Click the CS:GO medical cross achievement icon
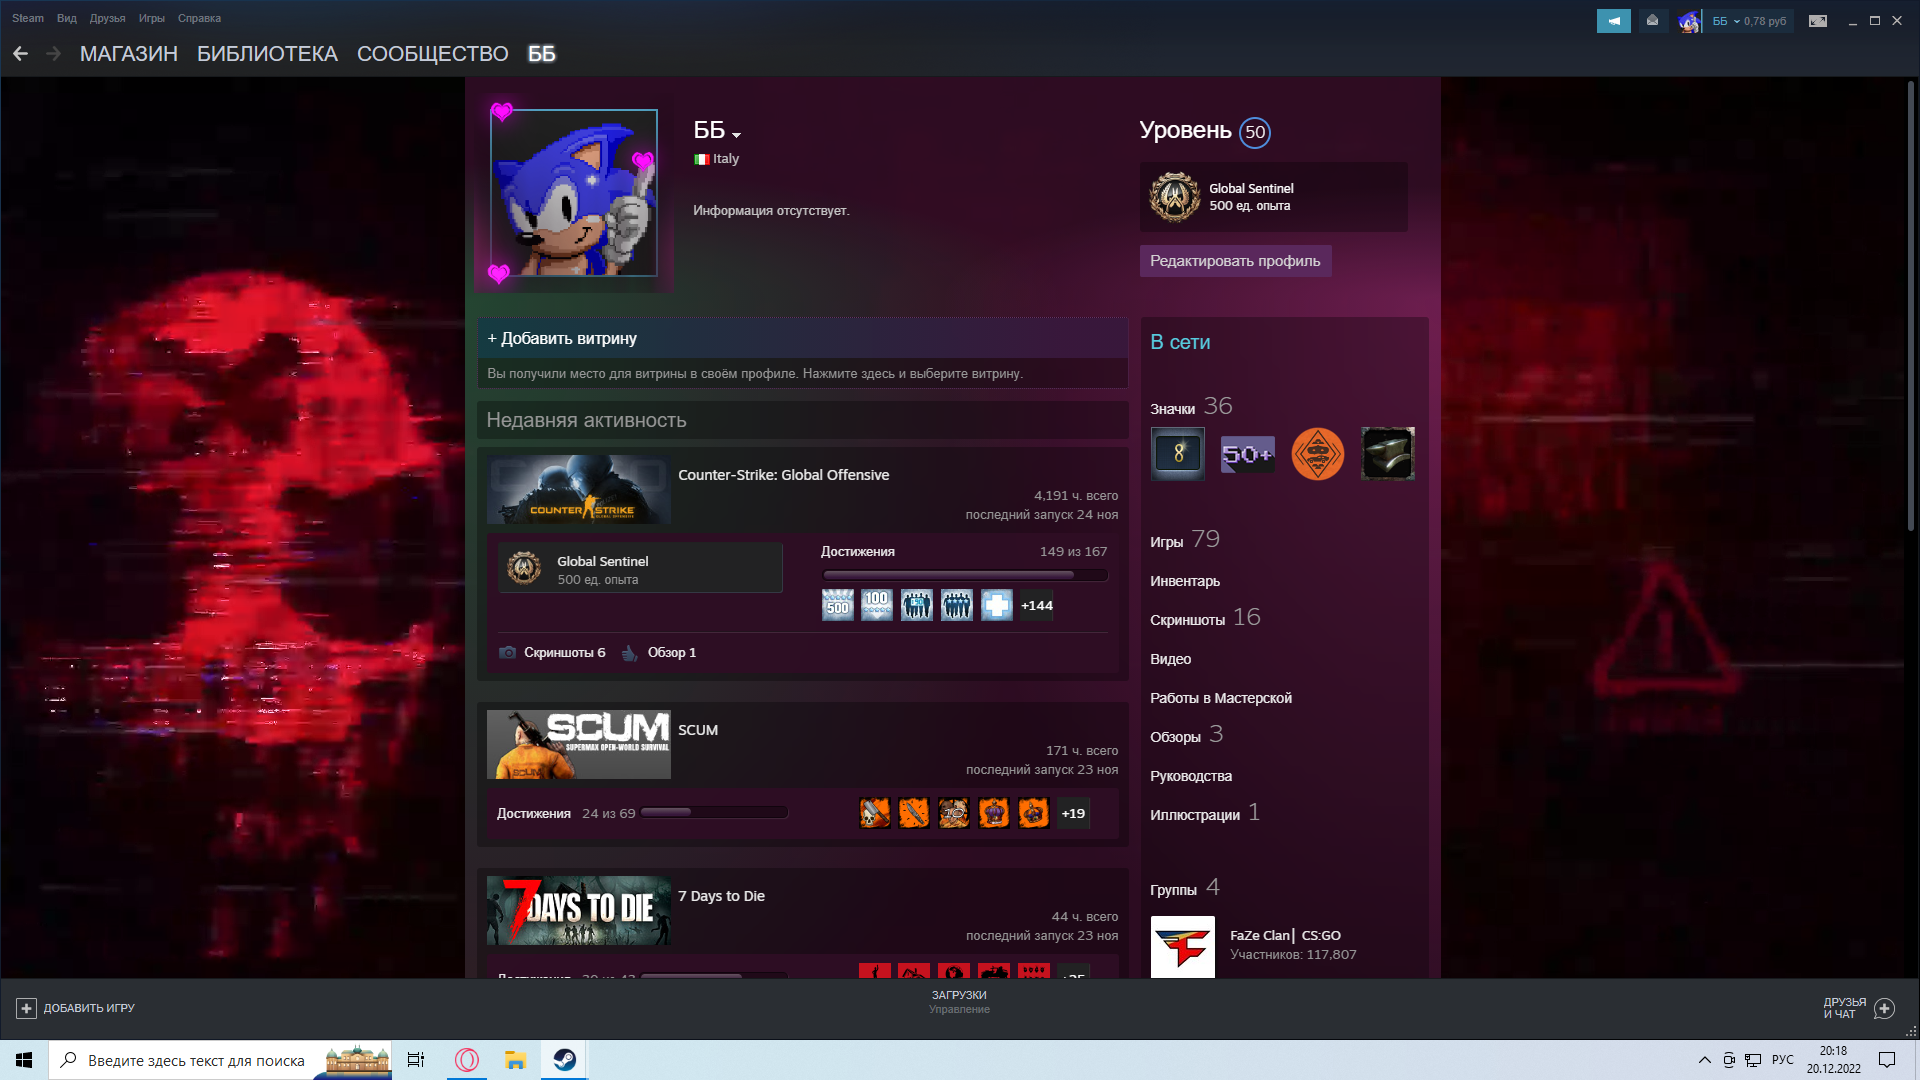The width and height of the screenshot is (1920, 1080). click(x=997, y=605)
